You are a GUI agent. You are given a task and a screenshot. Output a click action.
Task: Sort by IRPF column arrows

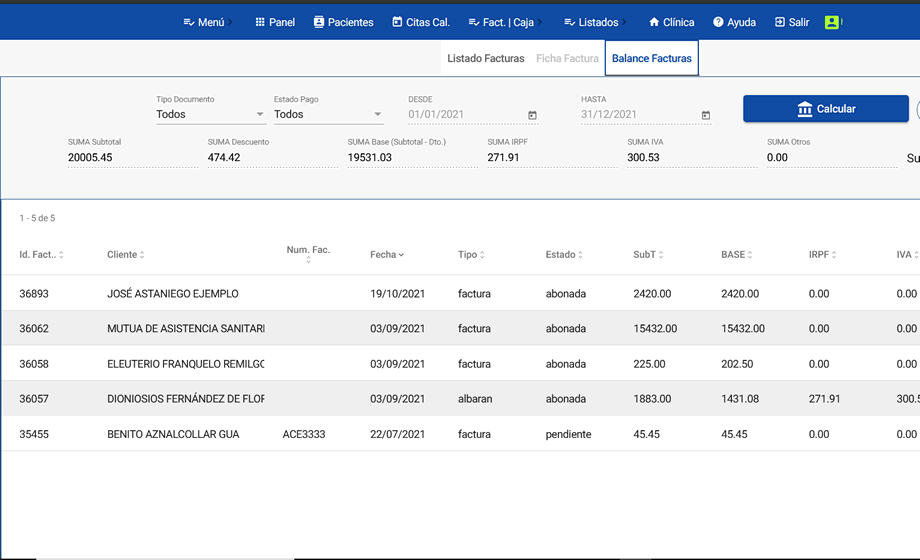834,255
